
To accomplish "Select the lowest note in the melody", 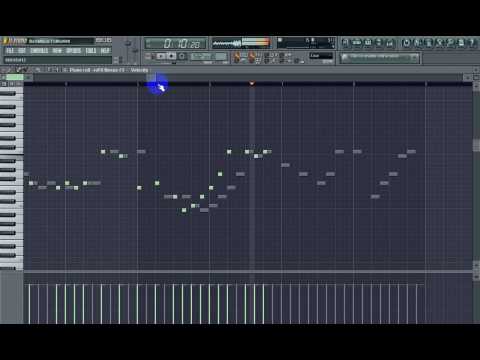I will (x=184, y=210).
